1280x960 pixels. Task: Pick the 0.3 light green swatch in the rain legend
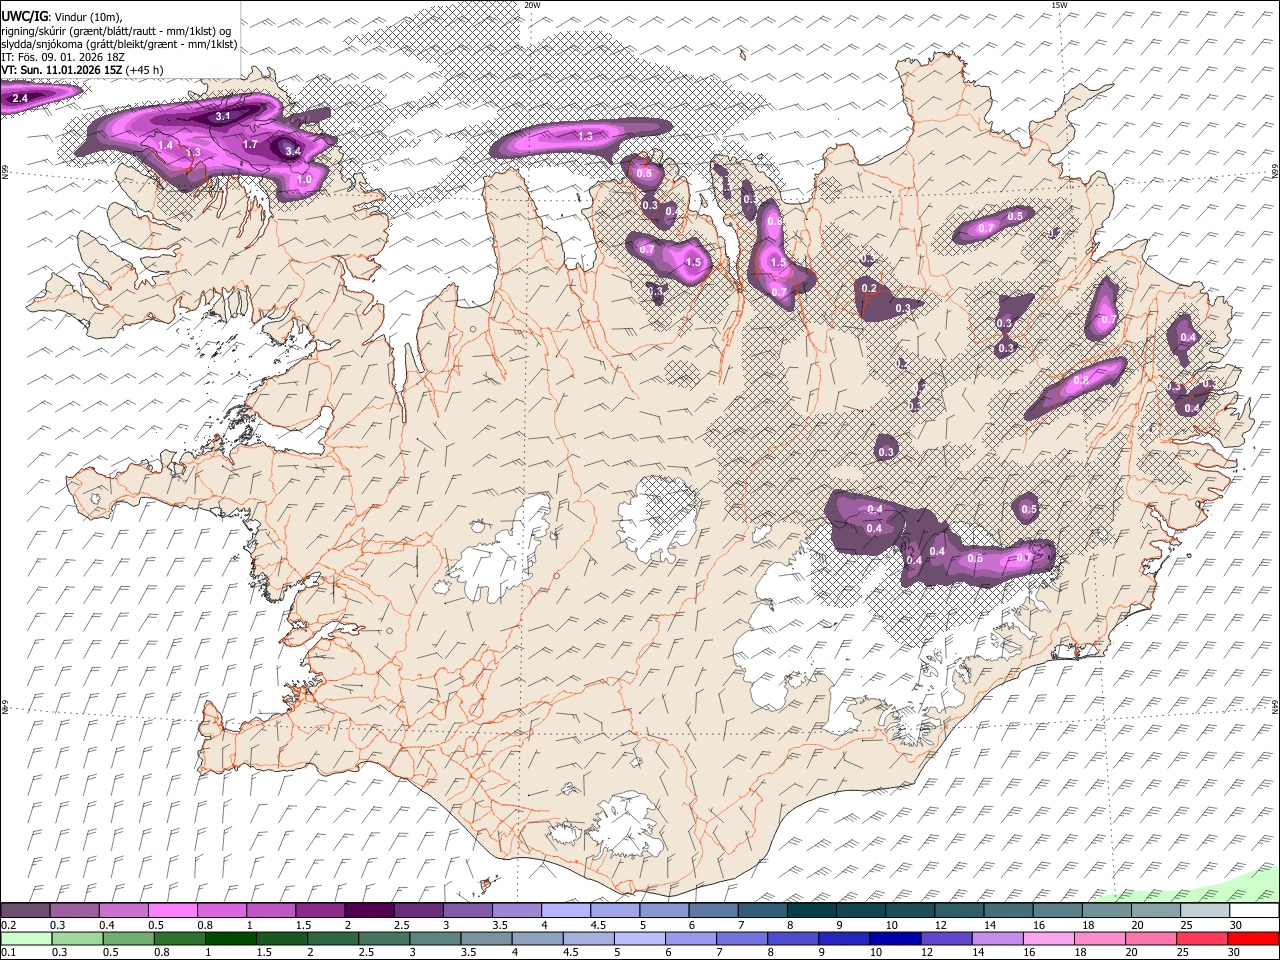click(77, 938)
